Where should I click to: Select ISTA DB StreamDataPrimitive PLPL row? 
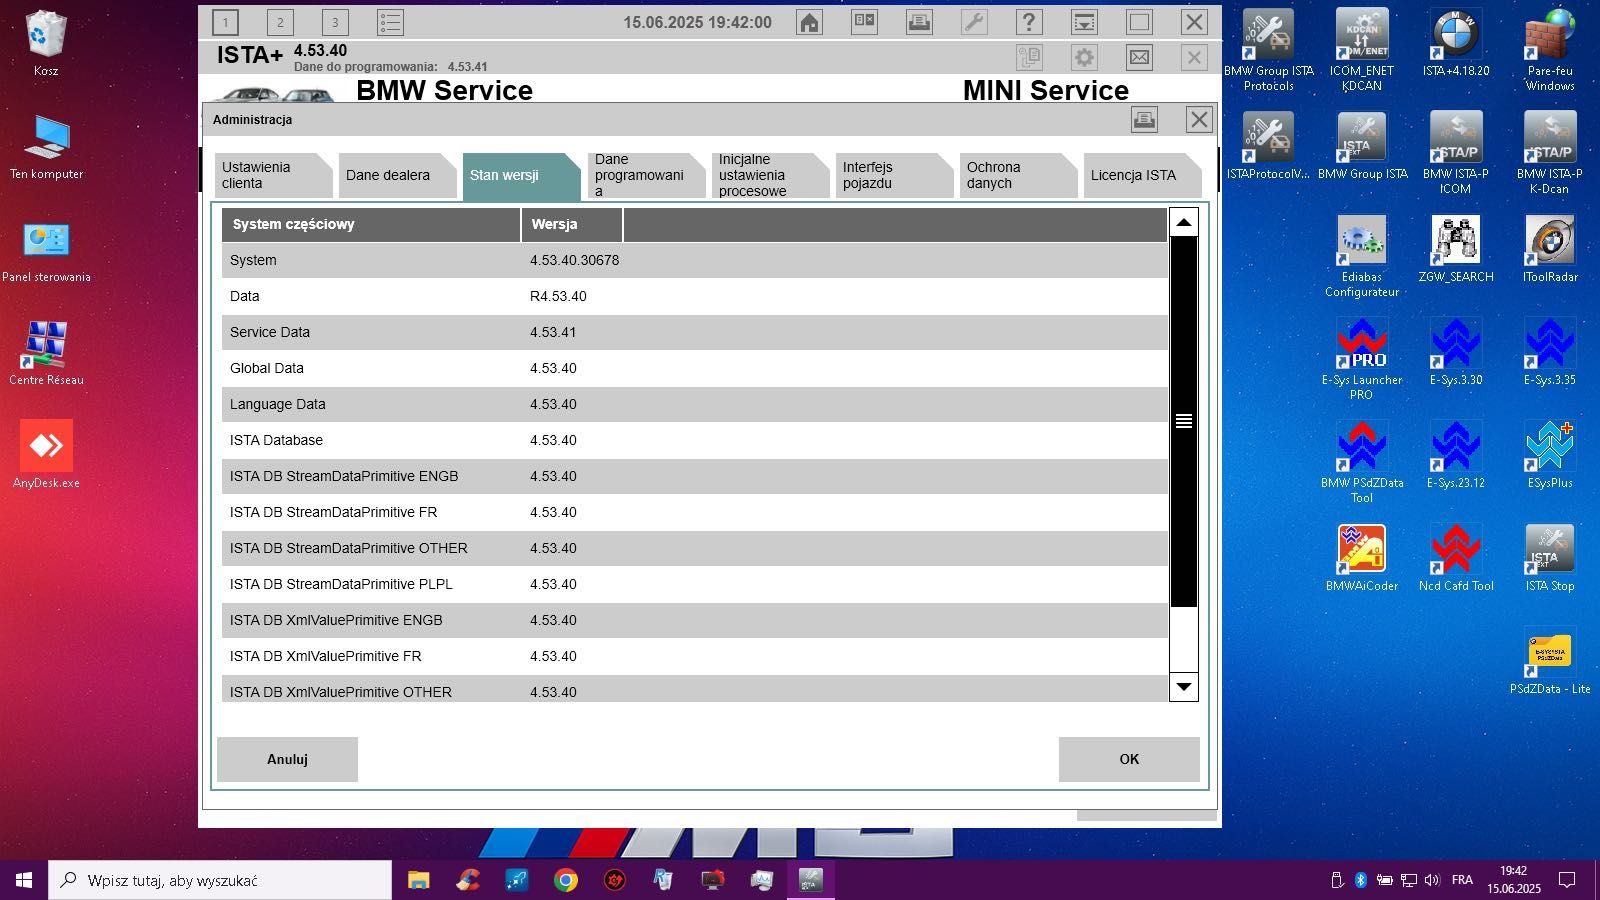(x=694, y=584)
